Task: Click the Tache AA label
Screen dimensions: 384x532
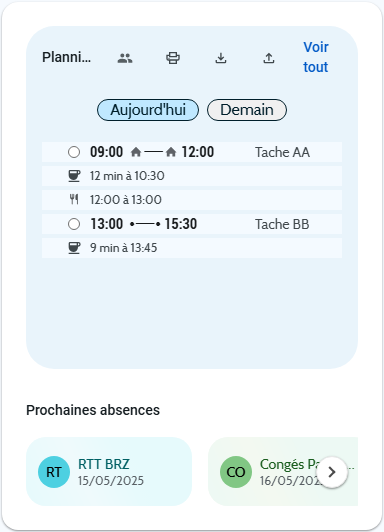Action: (x=283, y=152)
